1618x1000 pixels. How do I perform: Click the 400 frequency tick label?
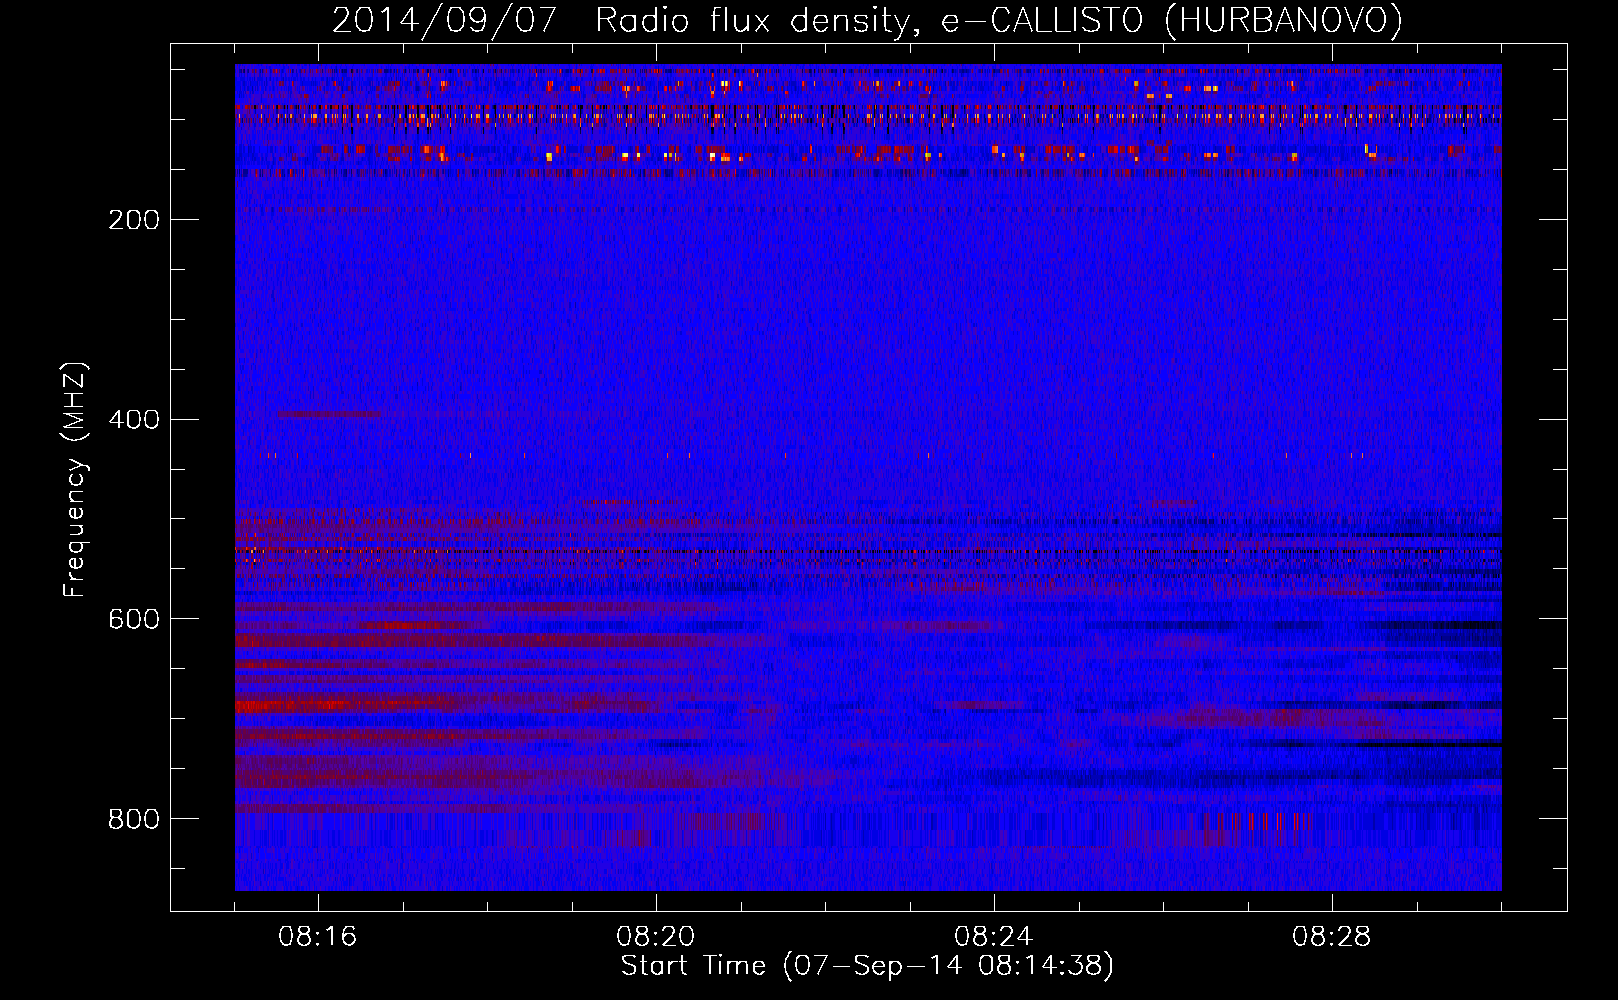[134, 420]
